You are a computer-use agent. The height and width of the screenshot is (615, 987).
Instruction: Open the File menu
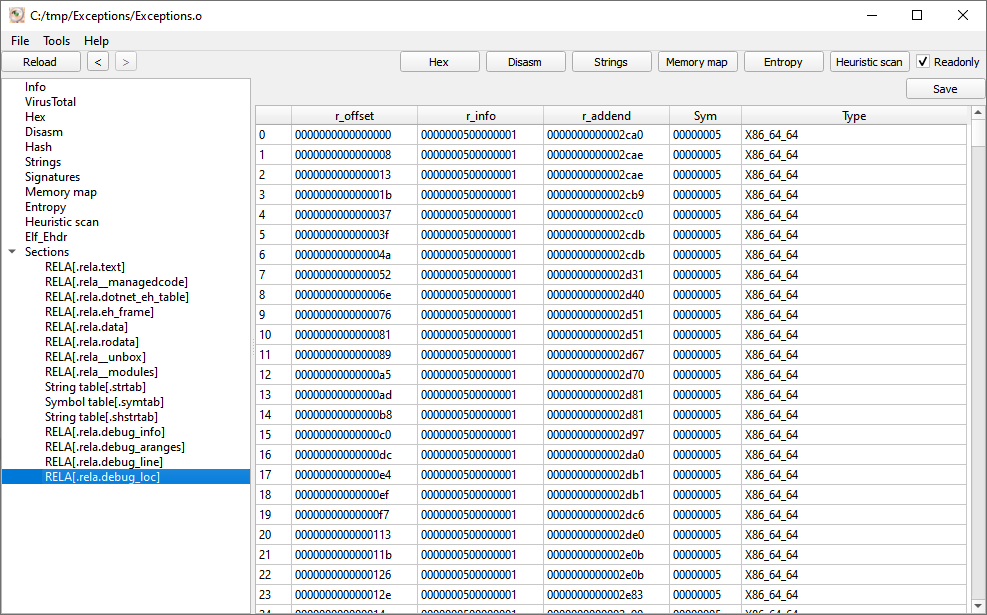[19, 41]
